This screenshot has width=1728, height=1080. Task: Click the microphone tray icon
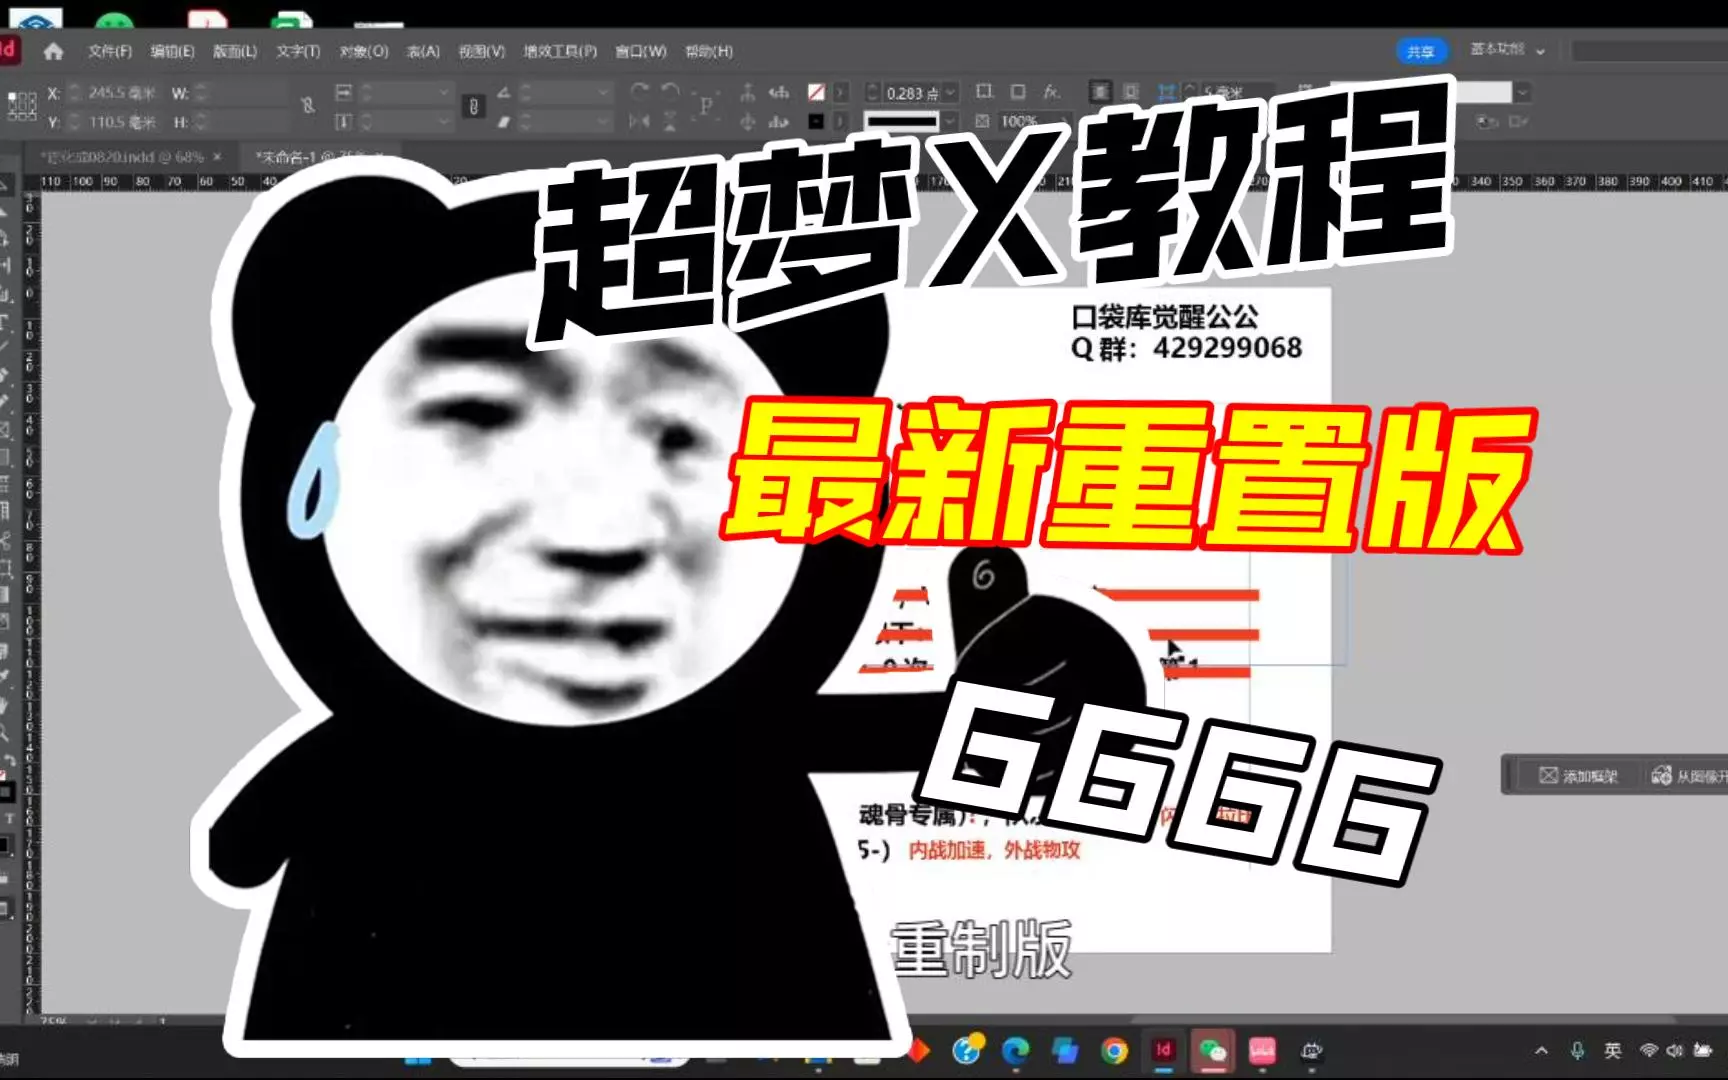click(x=1577, y=1050)
